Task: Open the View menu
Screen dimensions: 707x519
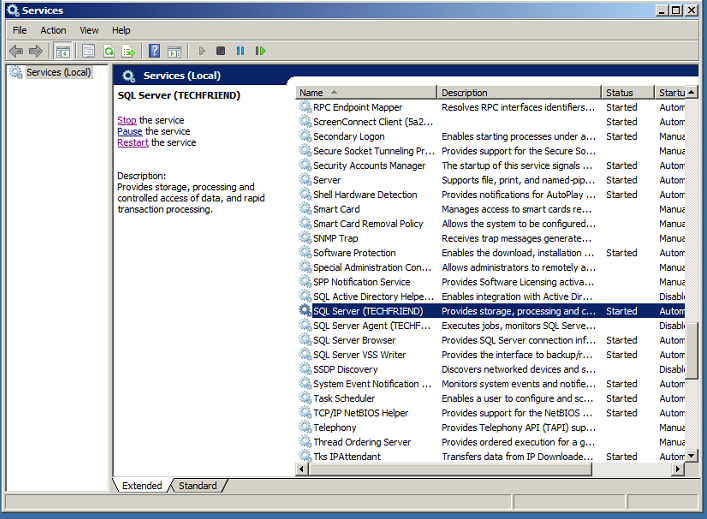Action: [89, 30]
